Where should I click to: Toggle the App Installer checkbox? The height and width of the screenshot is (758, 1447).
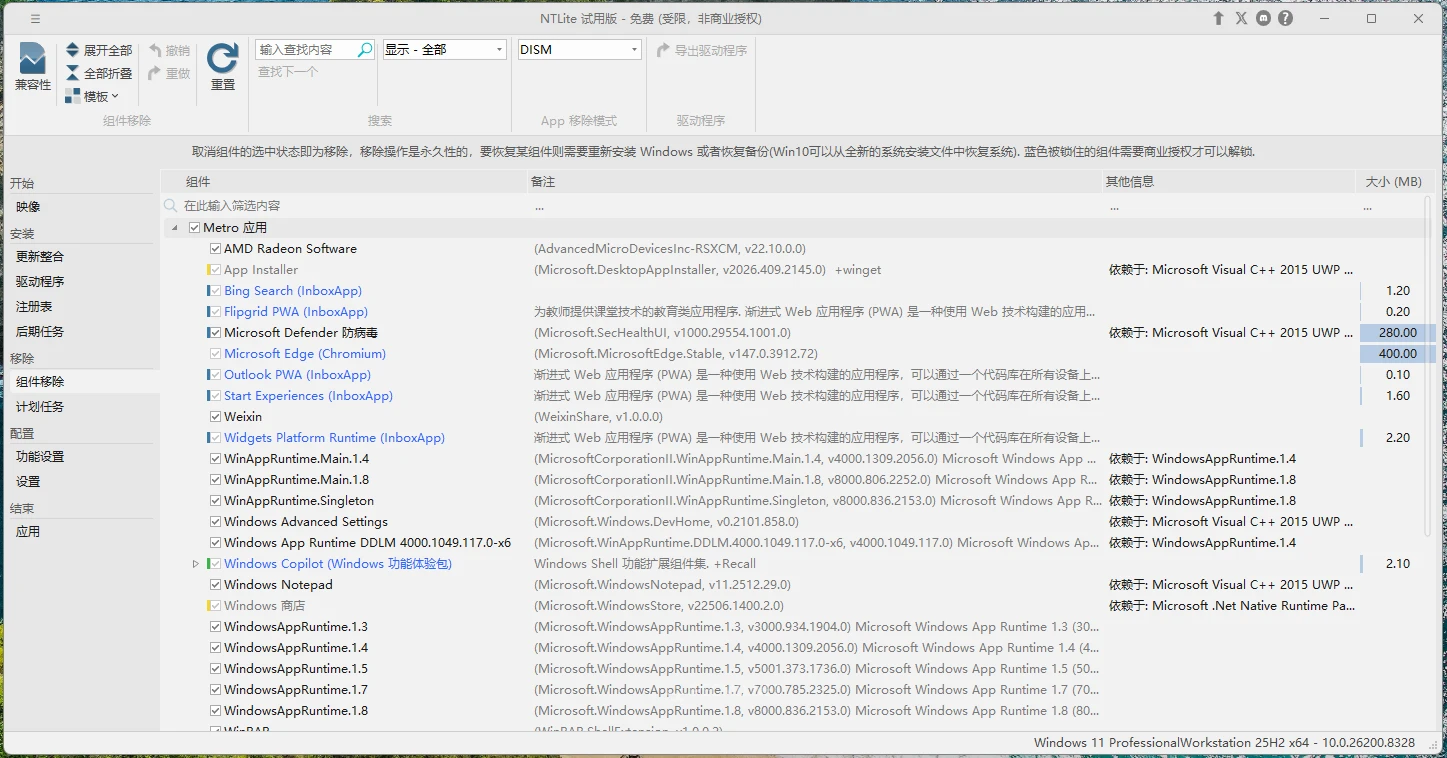[214, 270]
